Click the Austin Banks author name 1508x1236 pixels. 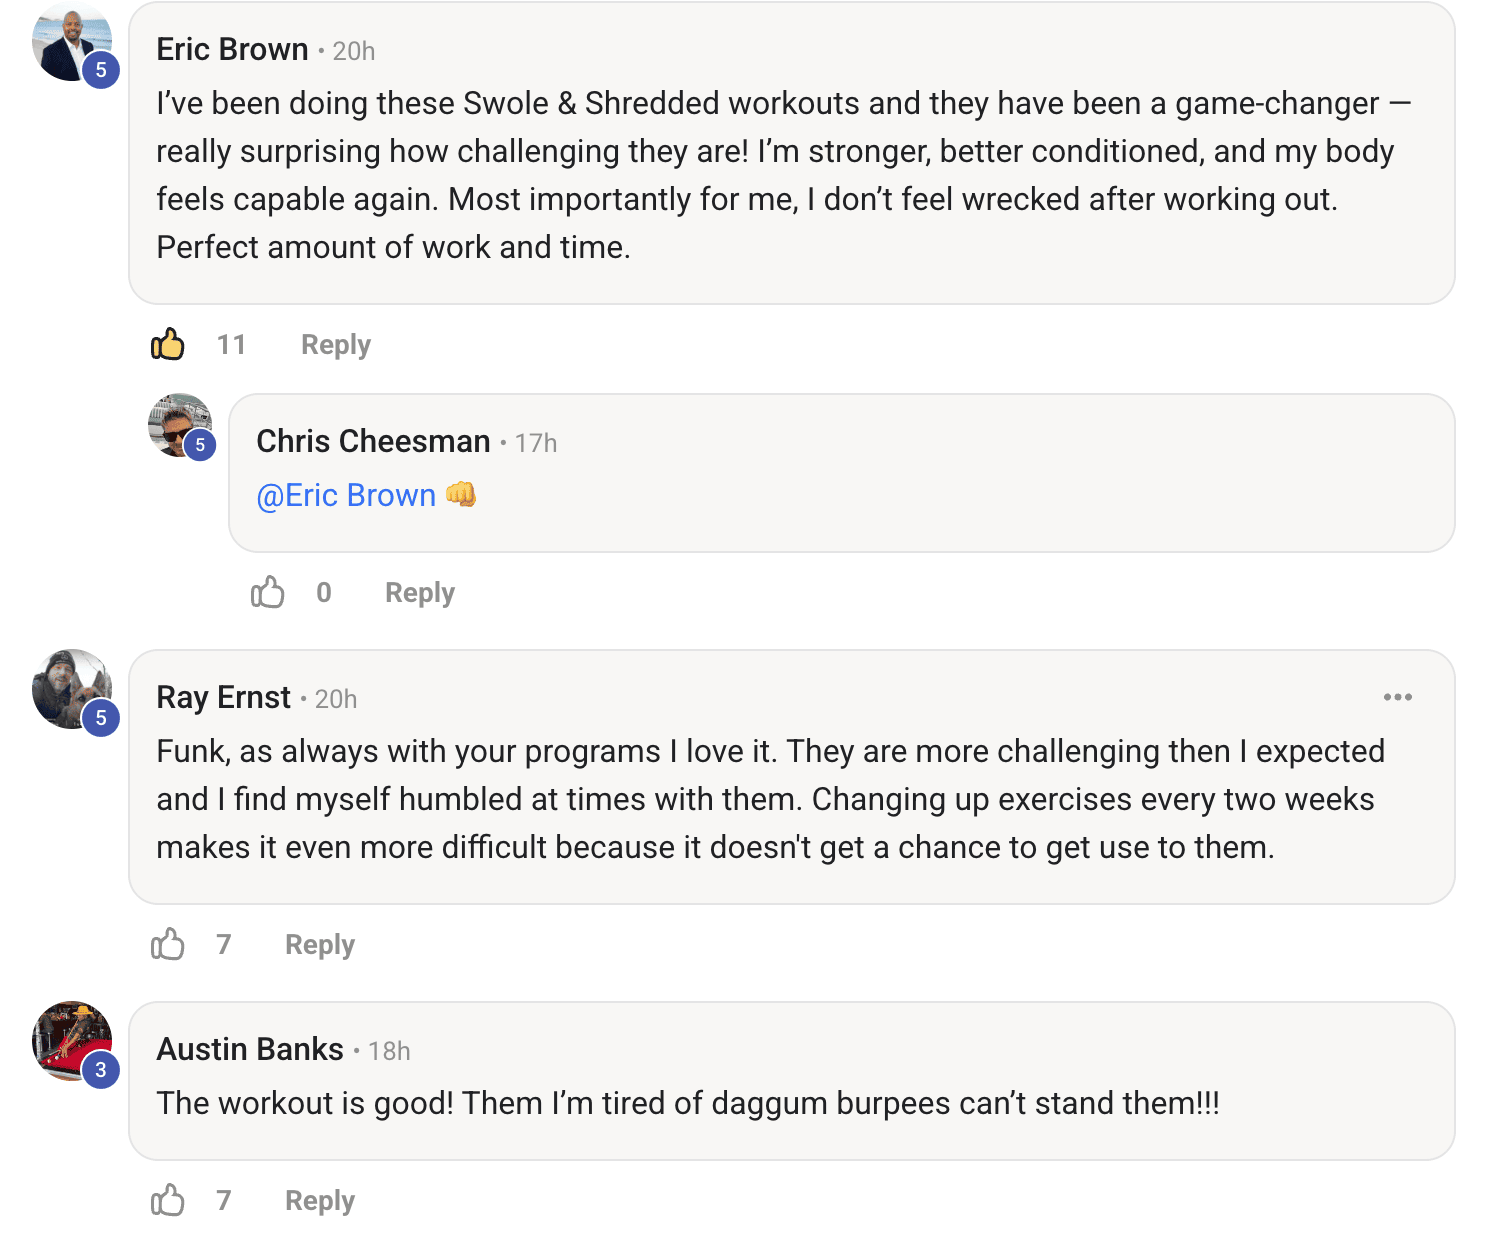[250, 1050]
